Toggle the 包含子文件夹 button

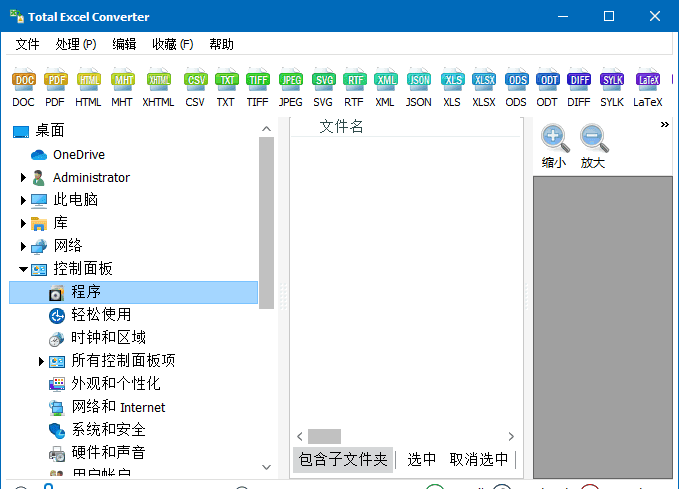(x=343, y=460)
